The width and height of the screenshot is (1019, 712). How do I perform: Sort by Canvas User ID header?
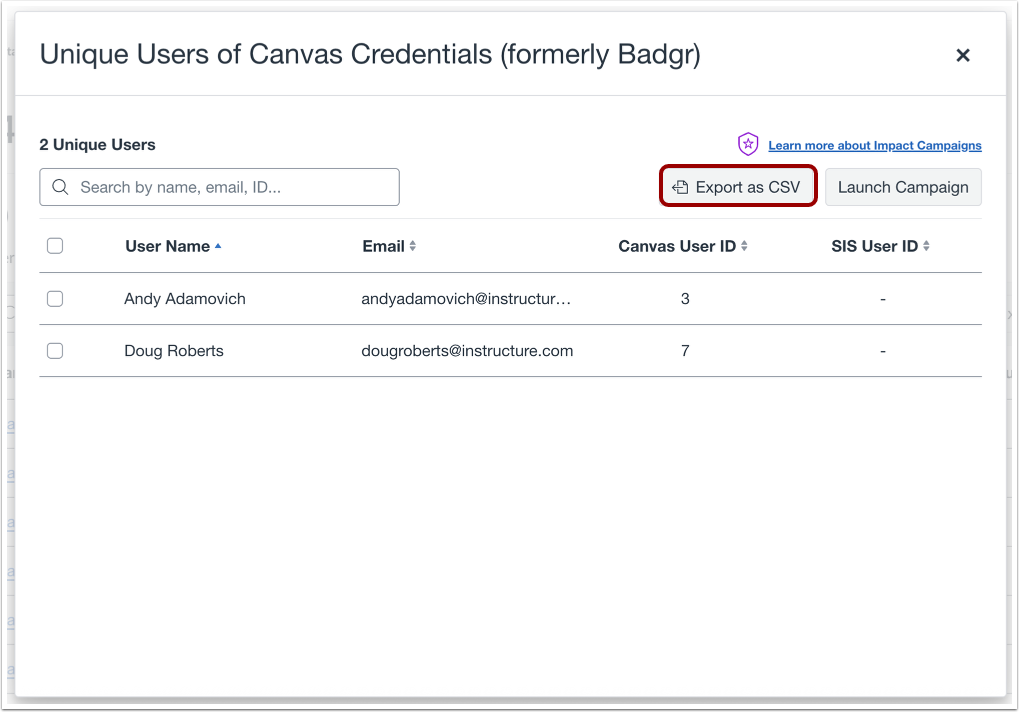(x=677, y=246)
